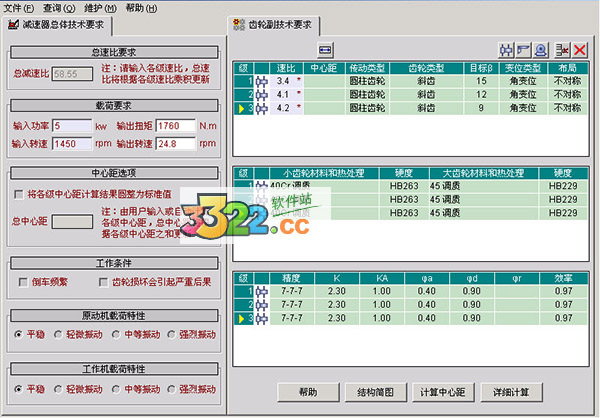600x418 pixels.
Task: Click the delete-row icon with small red x
Action: (x=562, y=50)
